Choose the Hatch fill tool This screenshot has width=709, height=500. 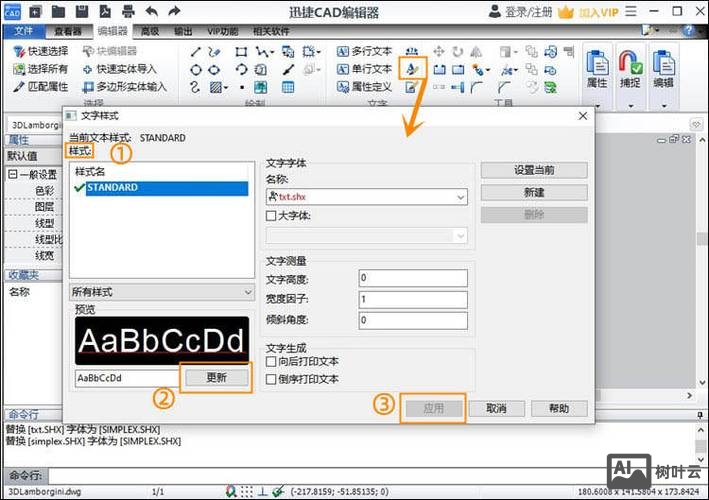[216, 87]
